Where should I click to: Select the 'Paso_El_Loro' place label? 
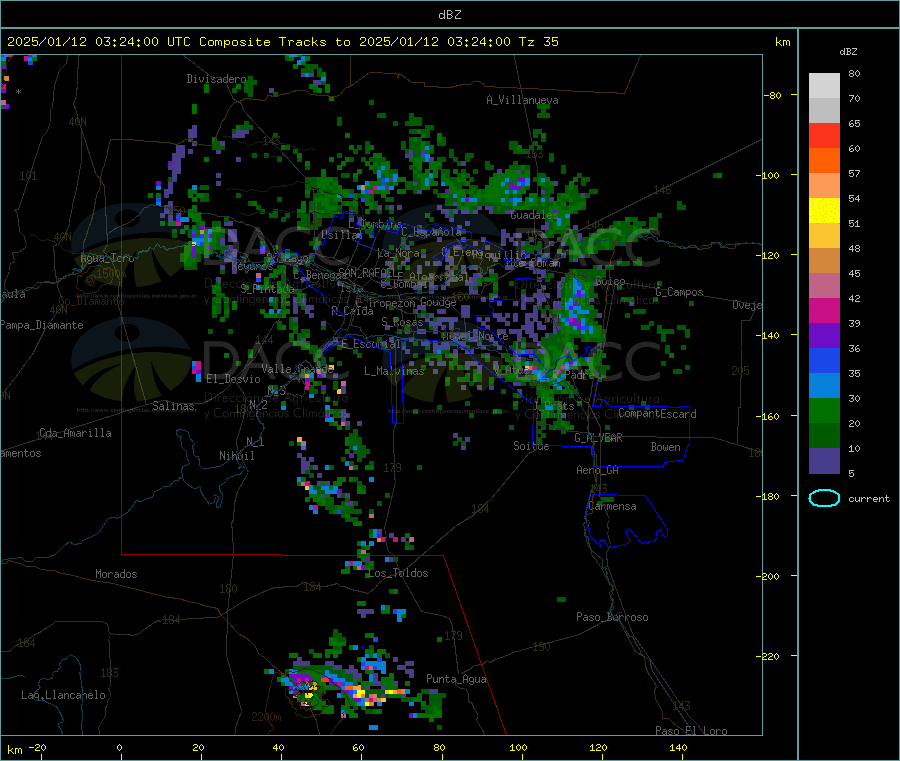click(691, 731)
